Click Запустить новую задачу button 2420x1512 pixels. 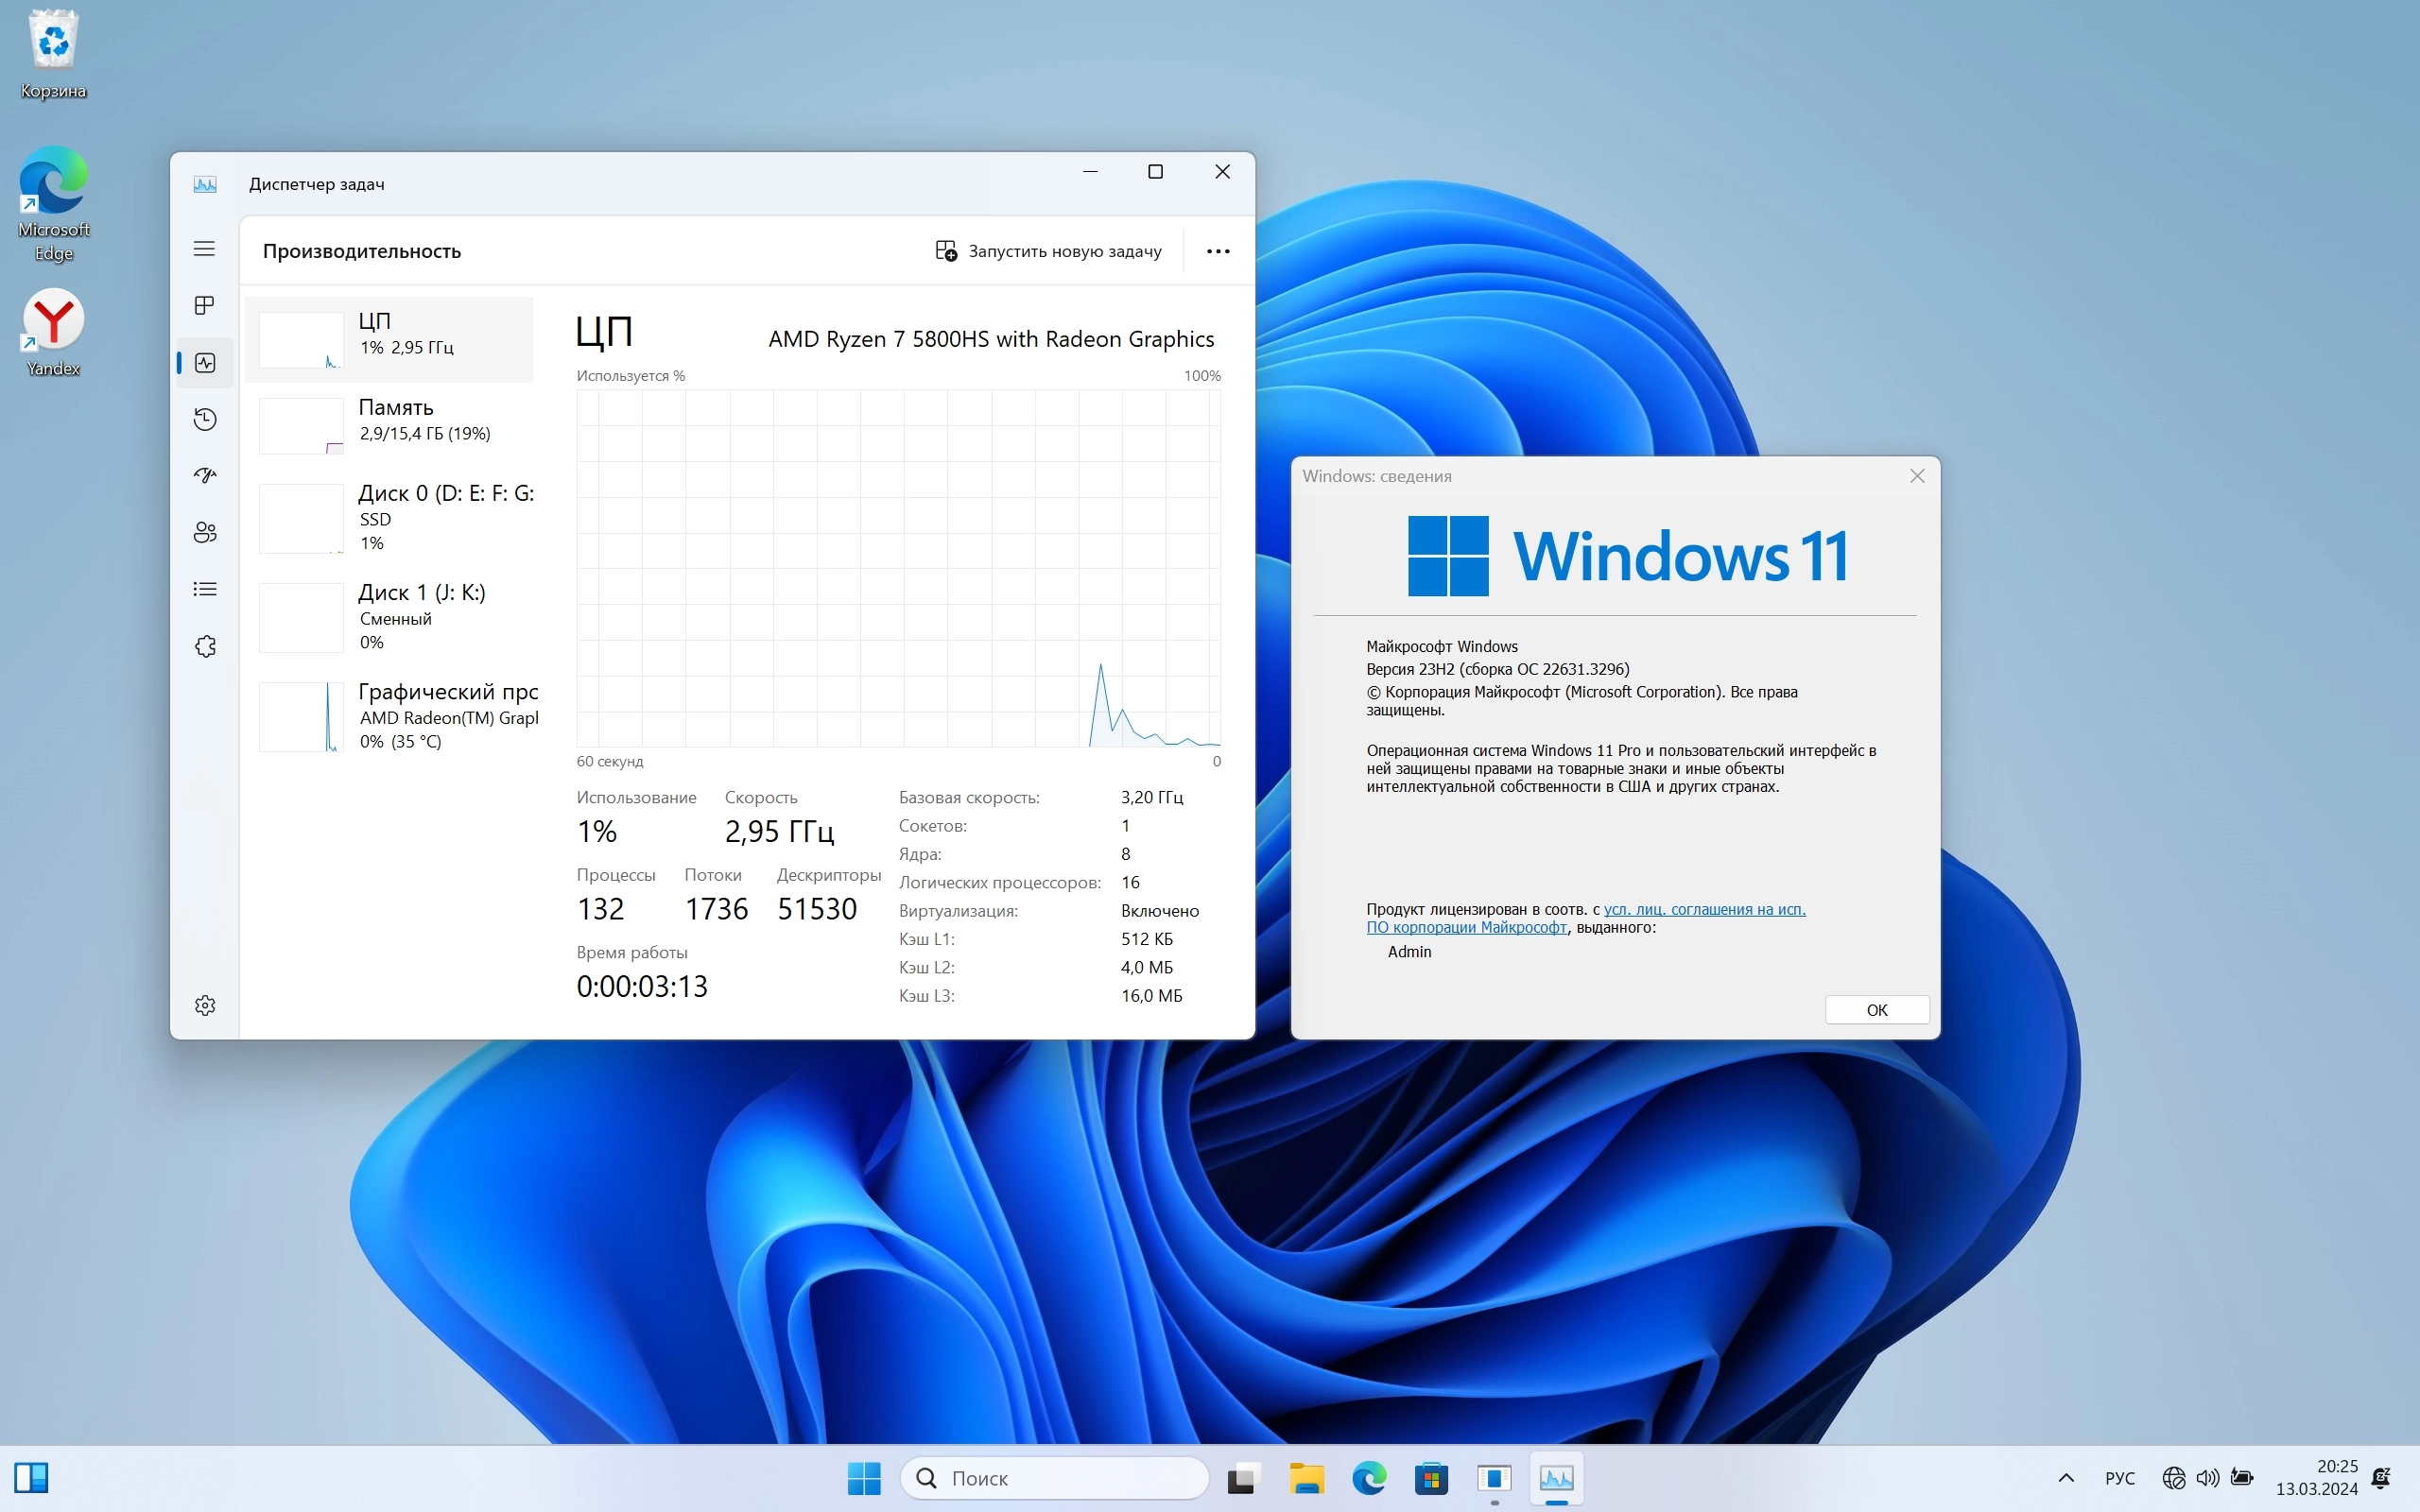coord(1048,251)
